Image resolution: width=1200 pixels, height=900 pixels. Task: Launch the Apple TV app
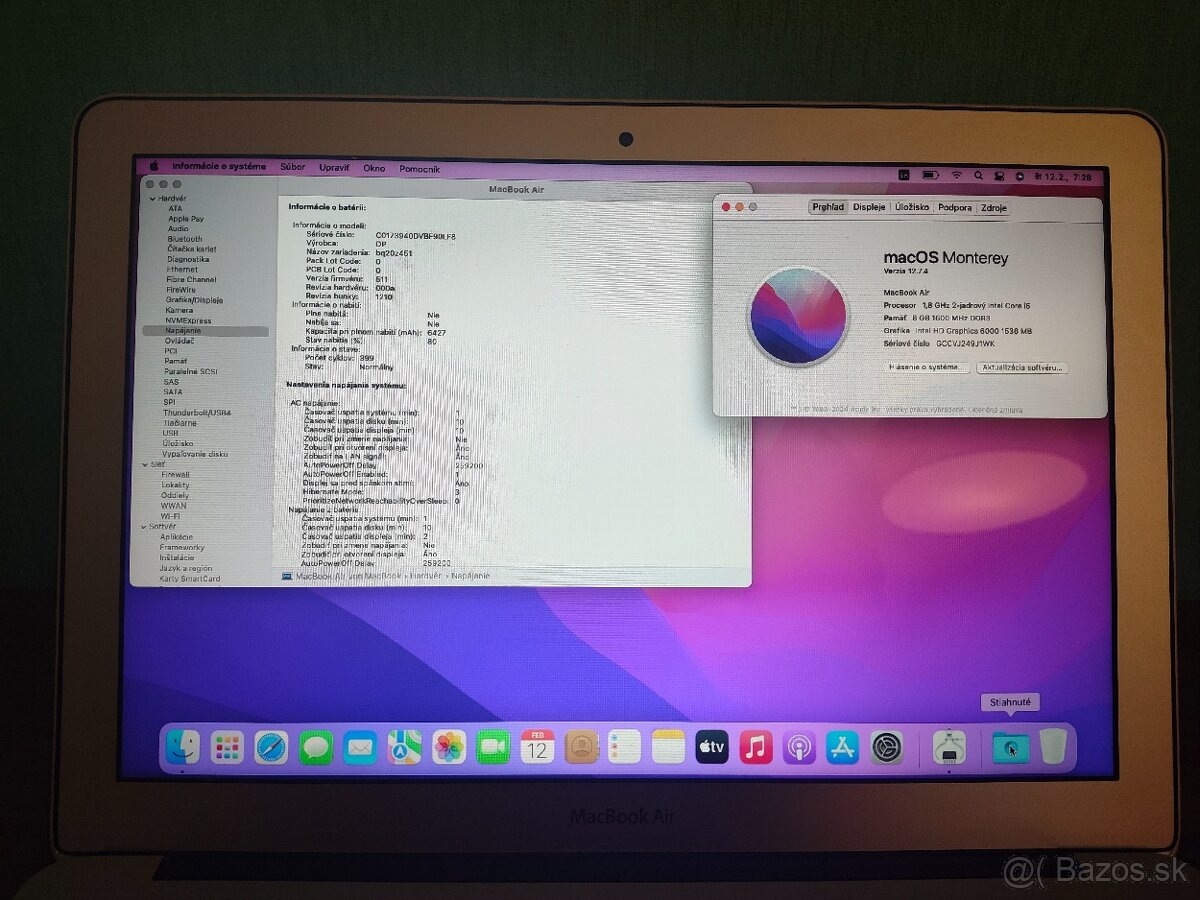click(x=710, y=747)
